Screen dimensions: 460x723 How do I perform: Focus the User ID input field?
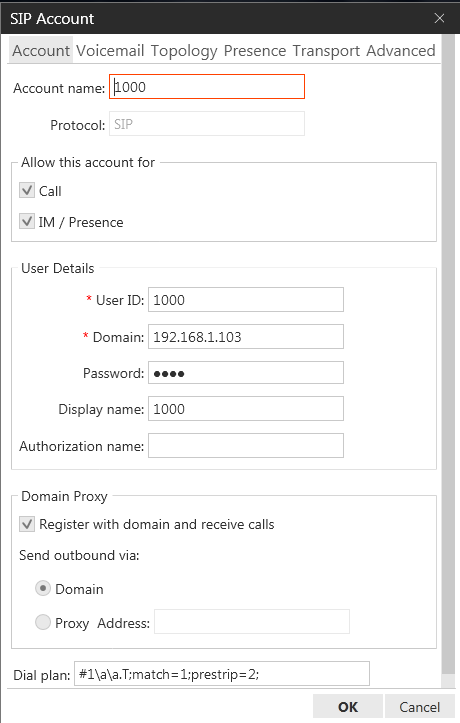[x=246, y=300]
